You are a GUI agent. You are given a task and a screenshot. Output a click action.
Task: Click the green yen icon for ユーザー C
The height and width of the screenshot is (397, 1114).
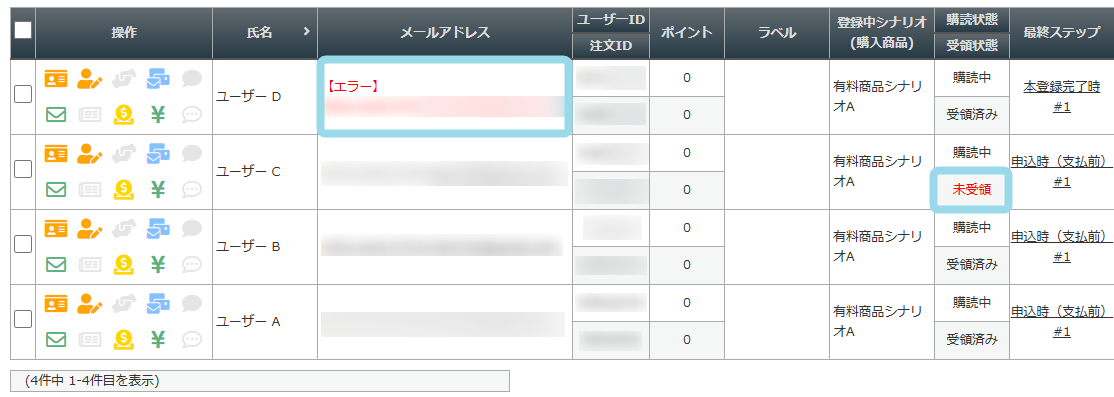158,190
